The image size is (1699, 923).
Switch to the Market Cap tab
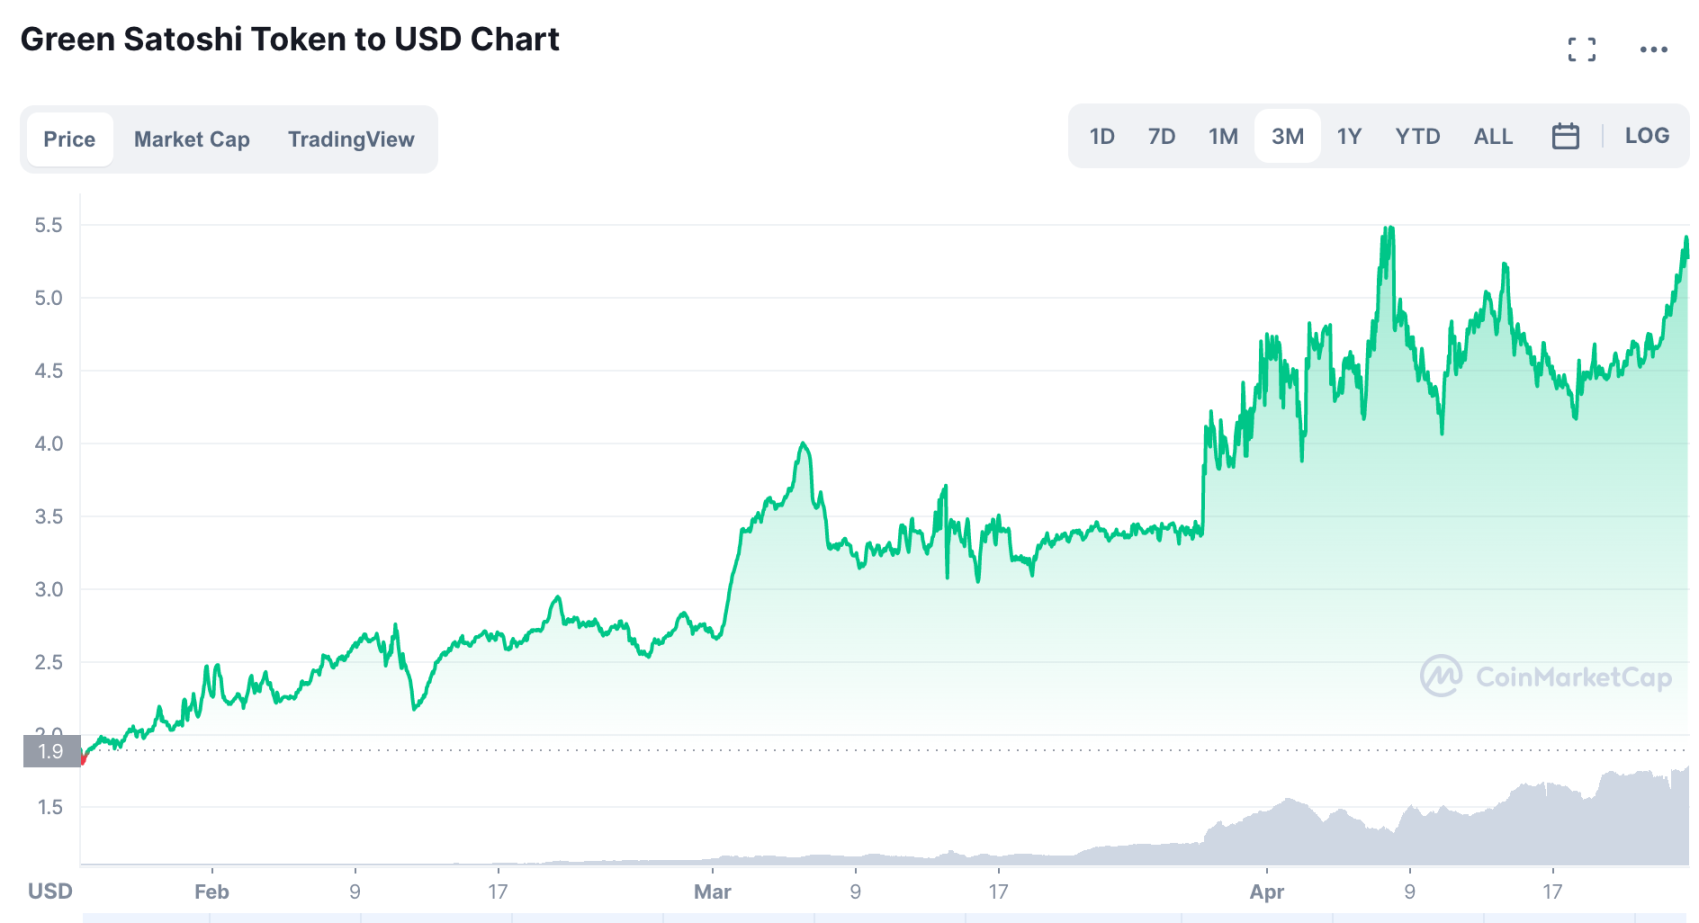point(191,139)
